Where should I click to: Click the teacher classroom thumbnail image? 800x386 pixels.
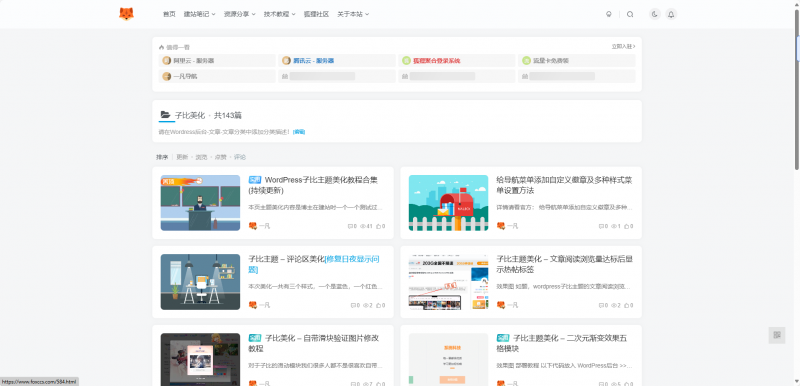[x=200, y=203]
